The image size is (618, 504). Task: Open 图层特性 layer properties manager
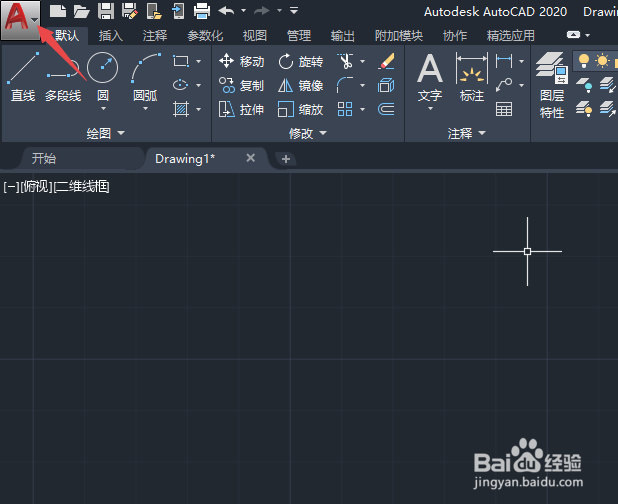point(552,85)
